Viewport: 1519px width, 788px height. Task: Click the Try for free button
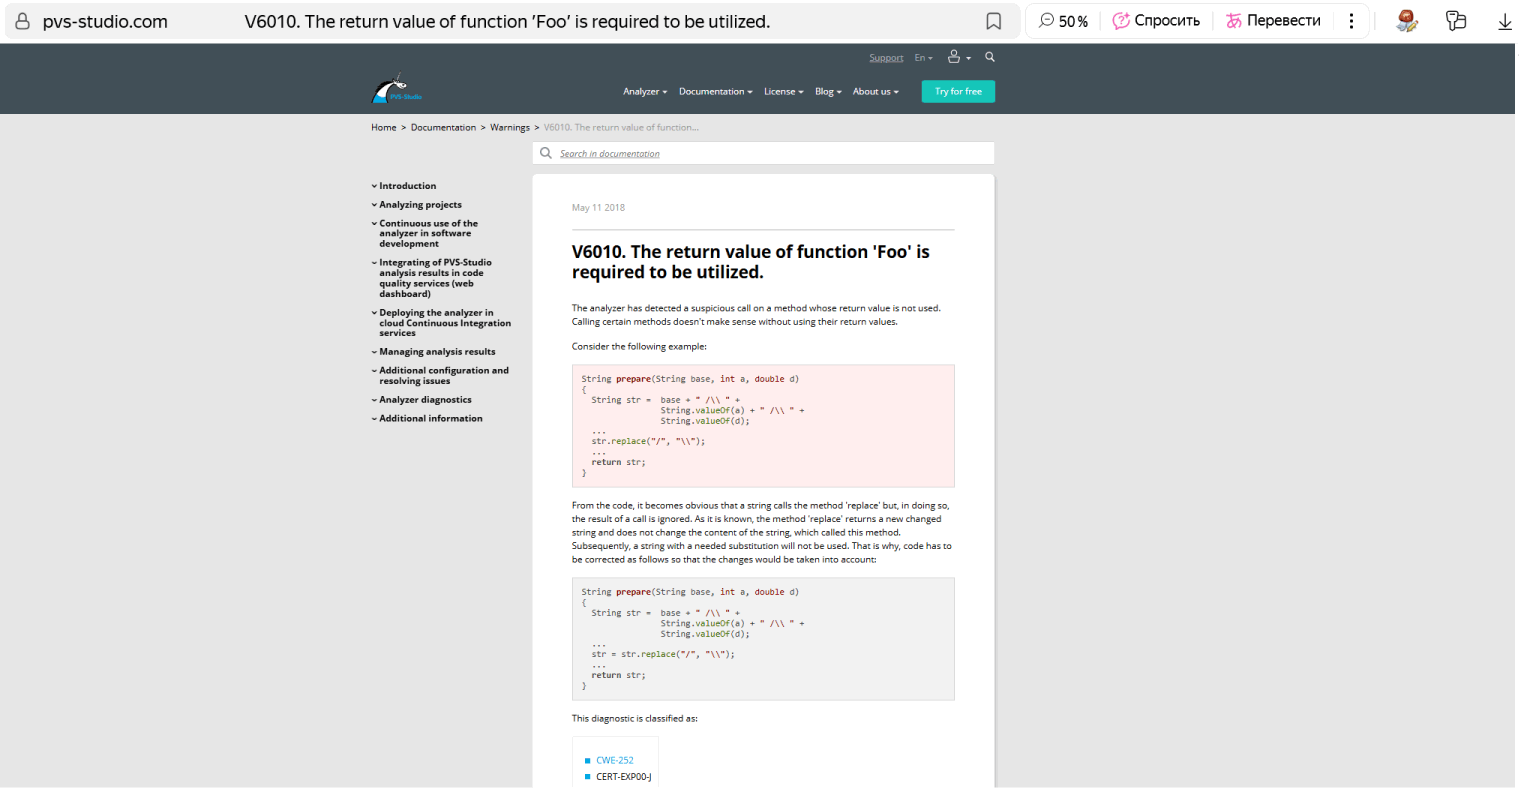[x=958, y=91]
